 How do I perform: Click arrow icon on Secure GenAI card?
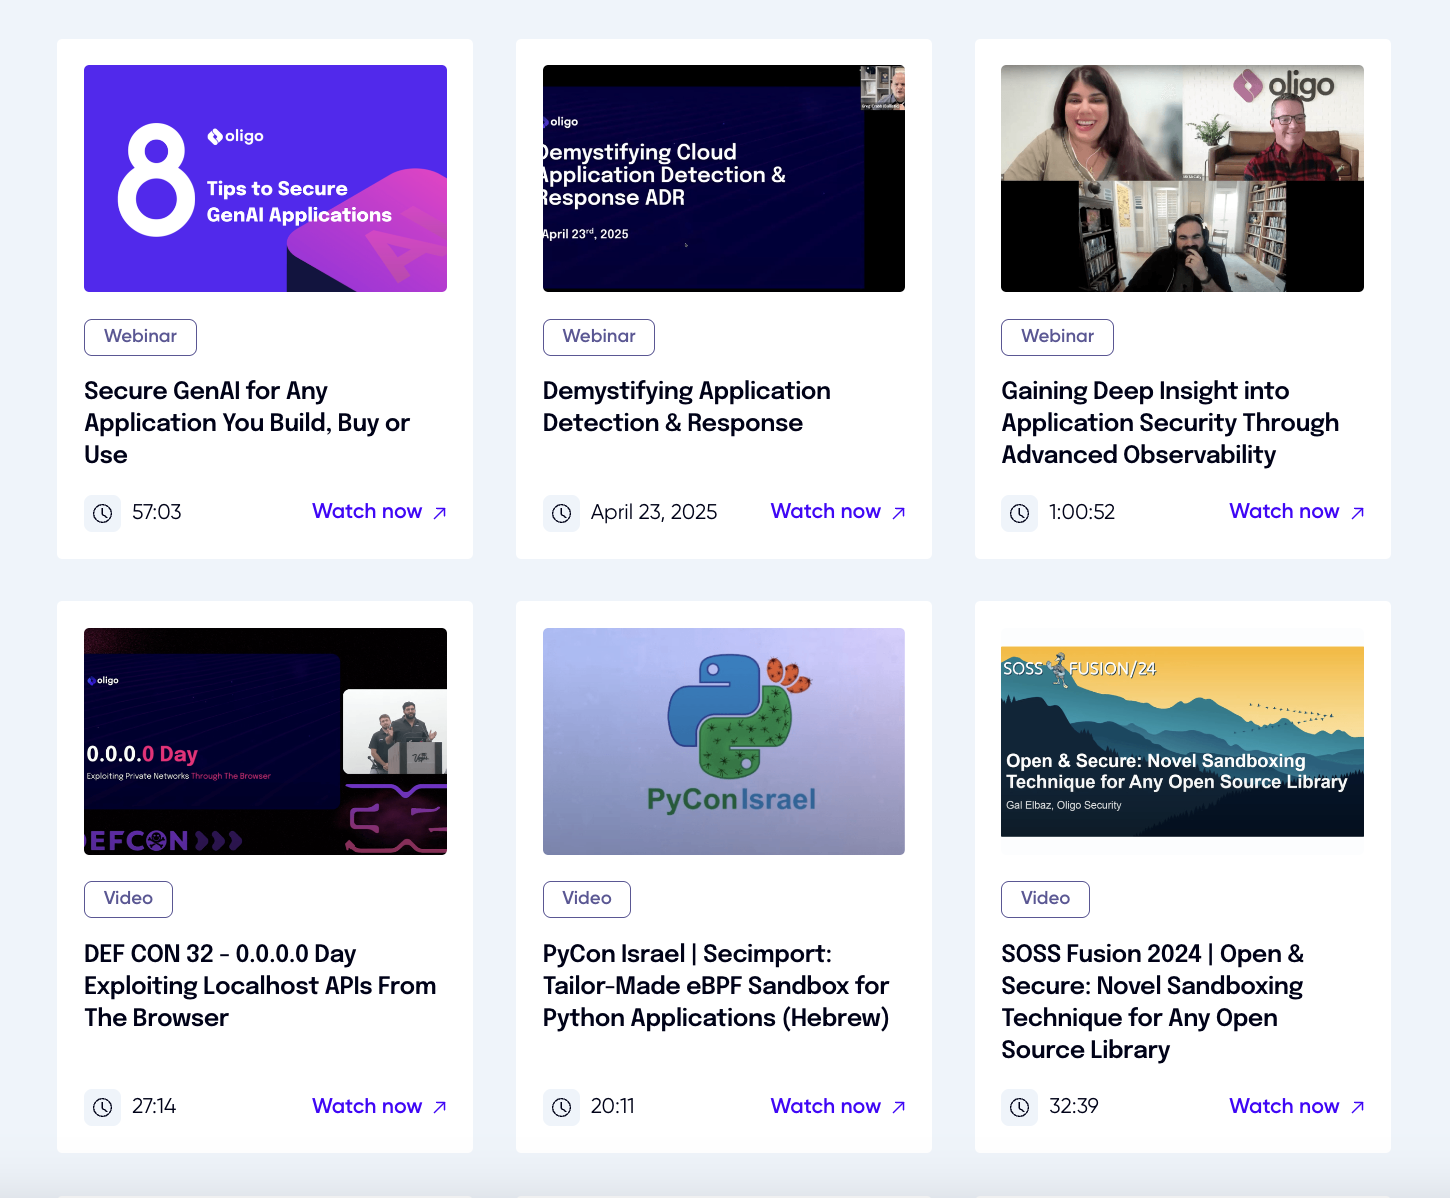[x=439, y=513]
